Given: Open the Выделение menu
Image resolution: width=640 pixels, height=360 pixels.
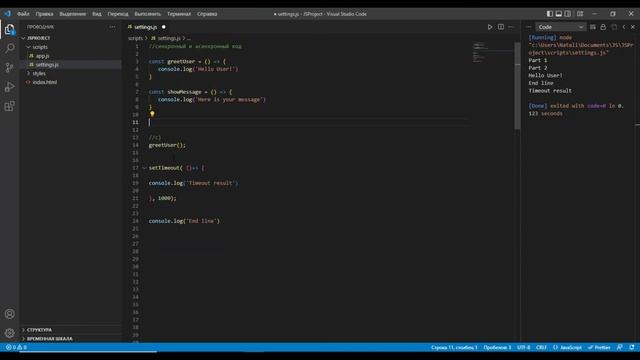Looking at the screenshot, I should (73, 13).
